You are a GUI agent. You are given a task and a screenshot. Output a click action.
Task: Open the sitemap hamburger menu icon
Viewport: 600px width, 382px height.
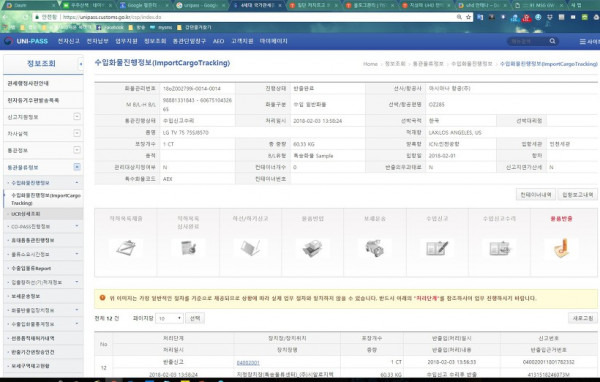[x=582, y=41]
